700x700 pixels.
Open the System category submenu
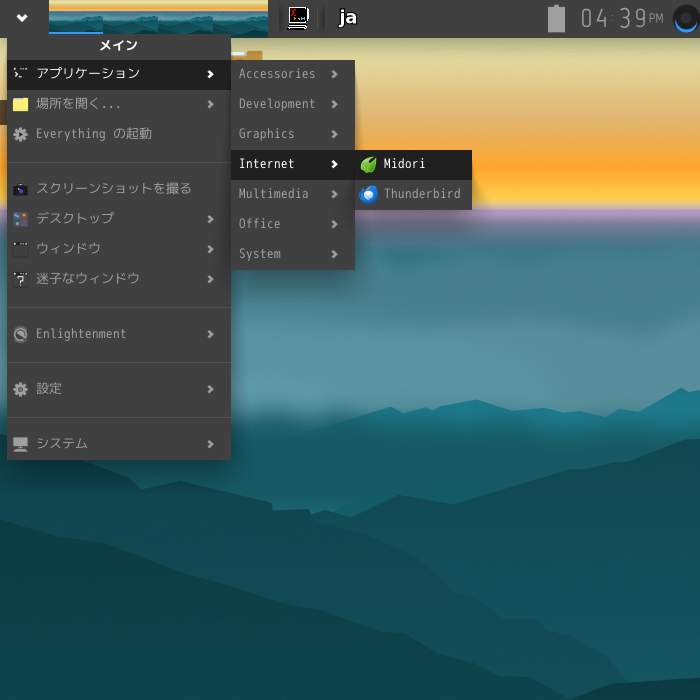[x=293, y=254]
